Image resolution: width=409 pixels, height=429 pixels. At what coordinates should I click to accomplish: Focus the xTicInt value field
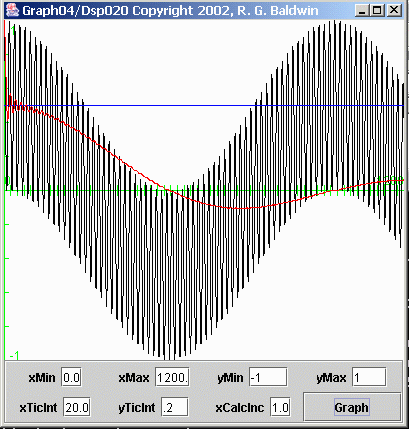(x=77, y=407)
